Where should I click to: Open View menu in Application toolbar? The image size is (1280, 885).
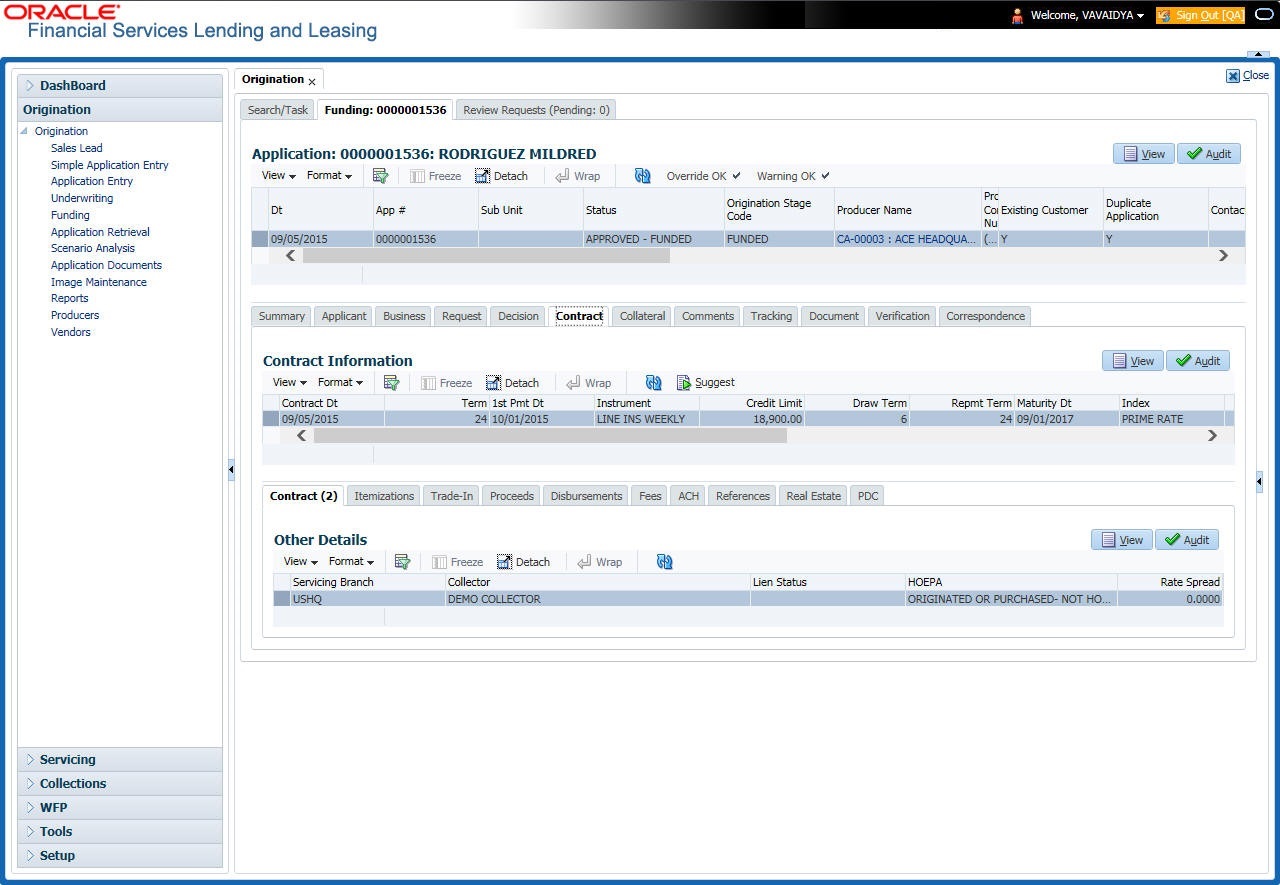pyautogui.click(x=278, y=176)
